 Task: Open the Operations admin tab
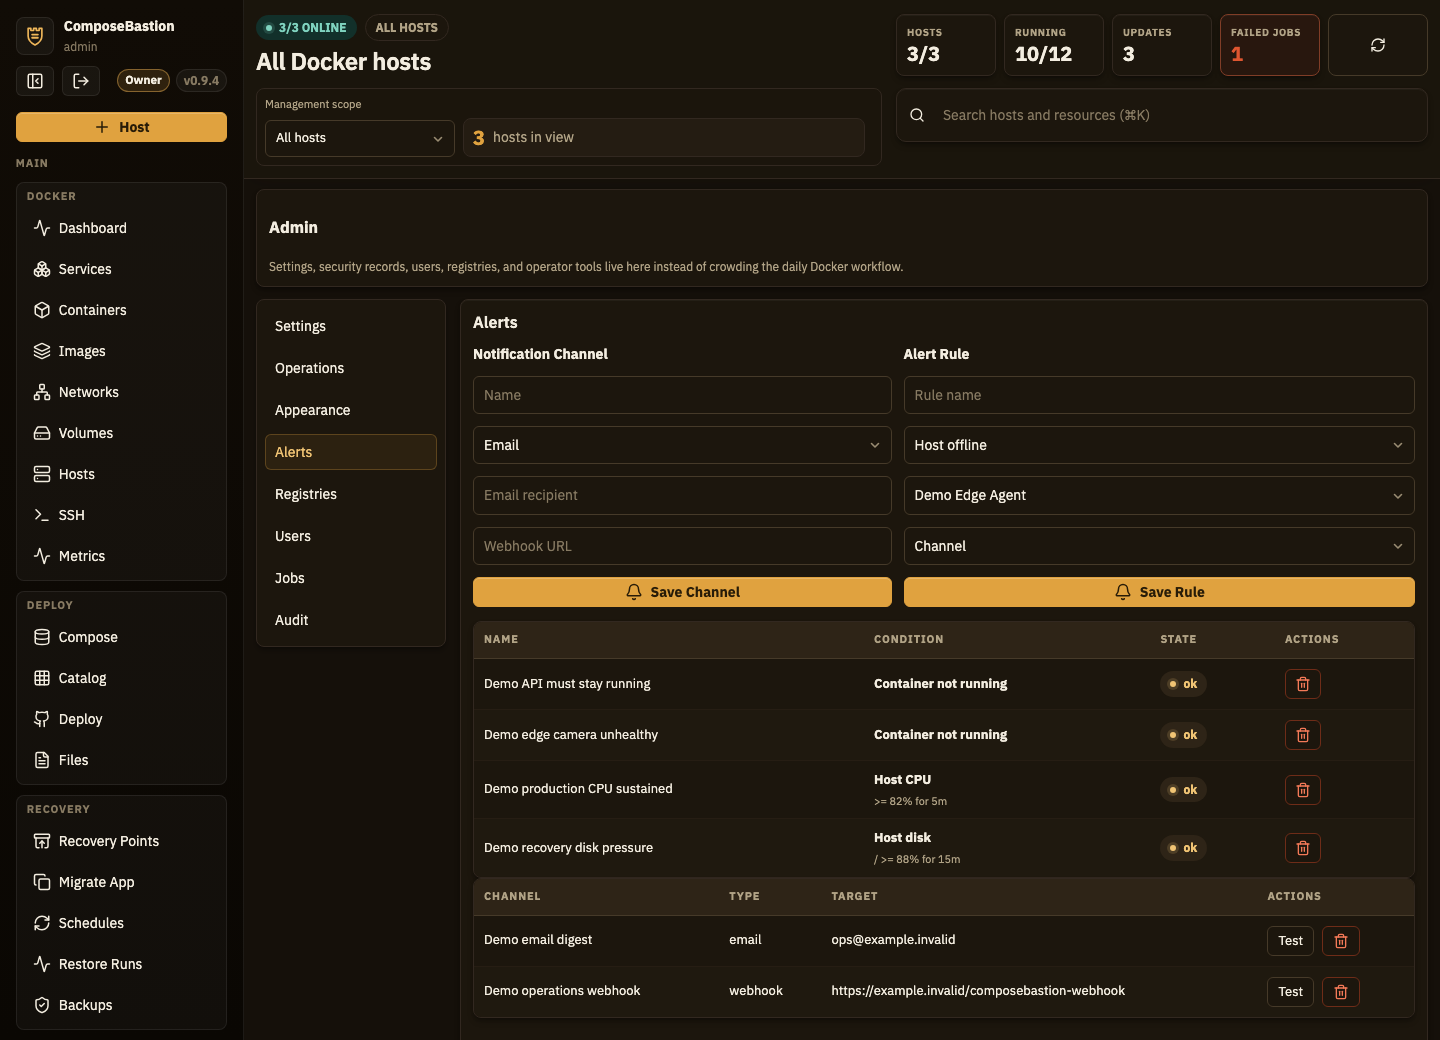[x=351, y=368]
